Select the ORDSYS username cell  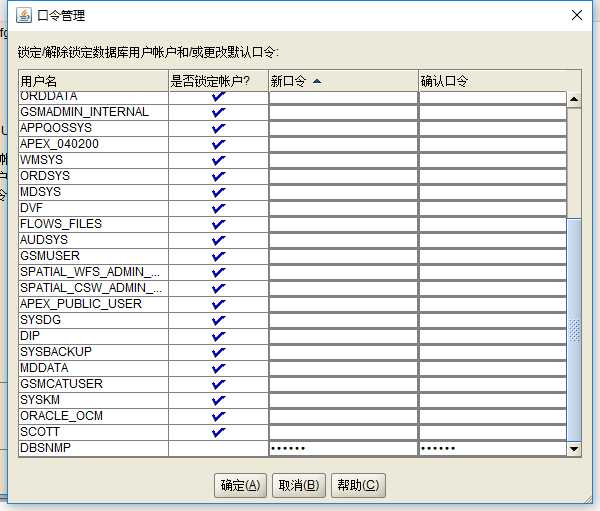coord(93,176)
